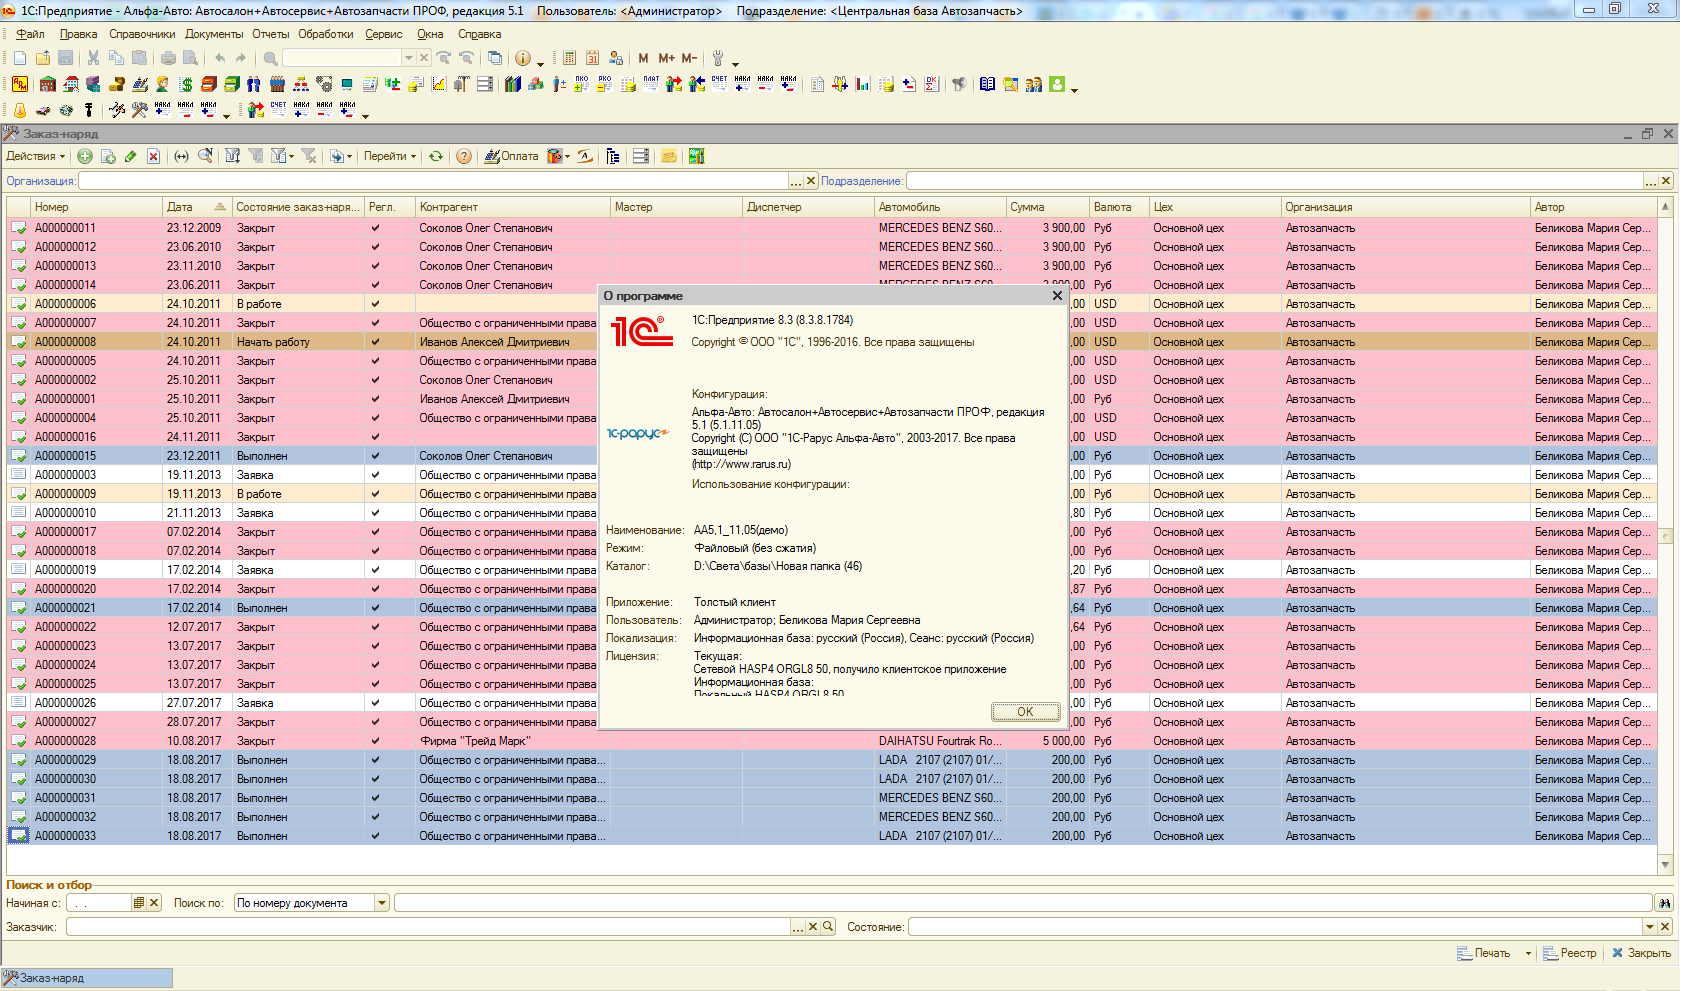The width and height of the screenshot is (1686, 991).
Task: Toggle Регл. checkmark for order A000000008
Action: click(x=375, y=342)
